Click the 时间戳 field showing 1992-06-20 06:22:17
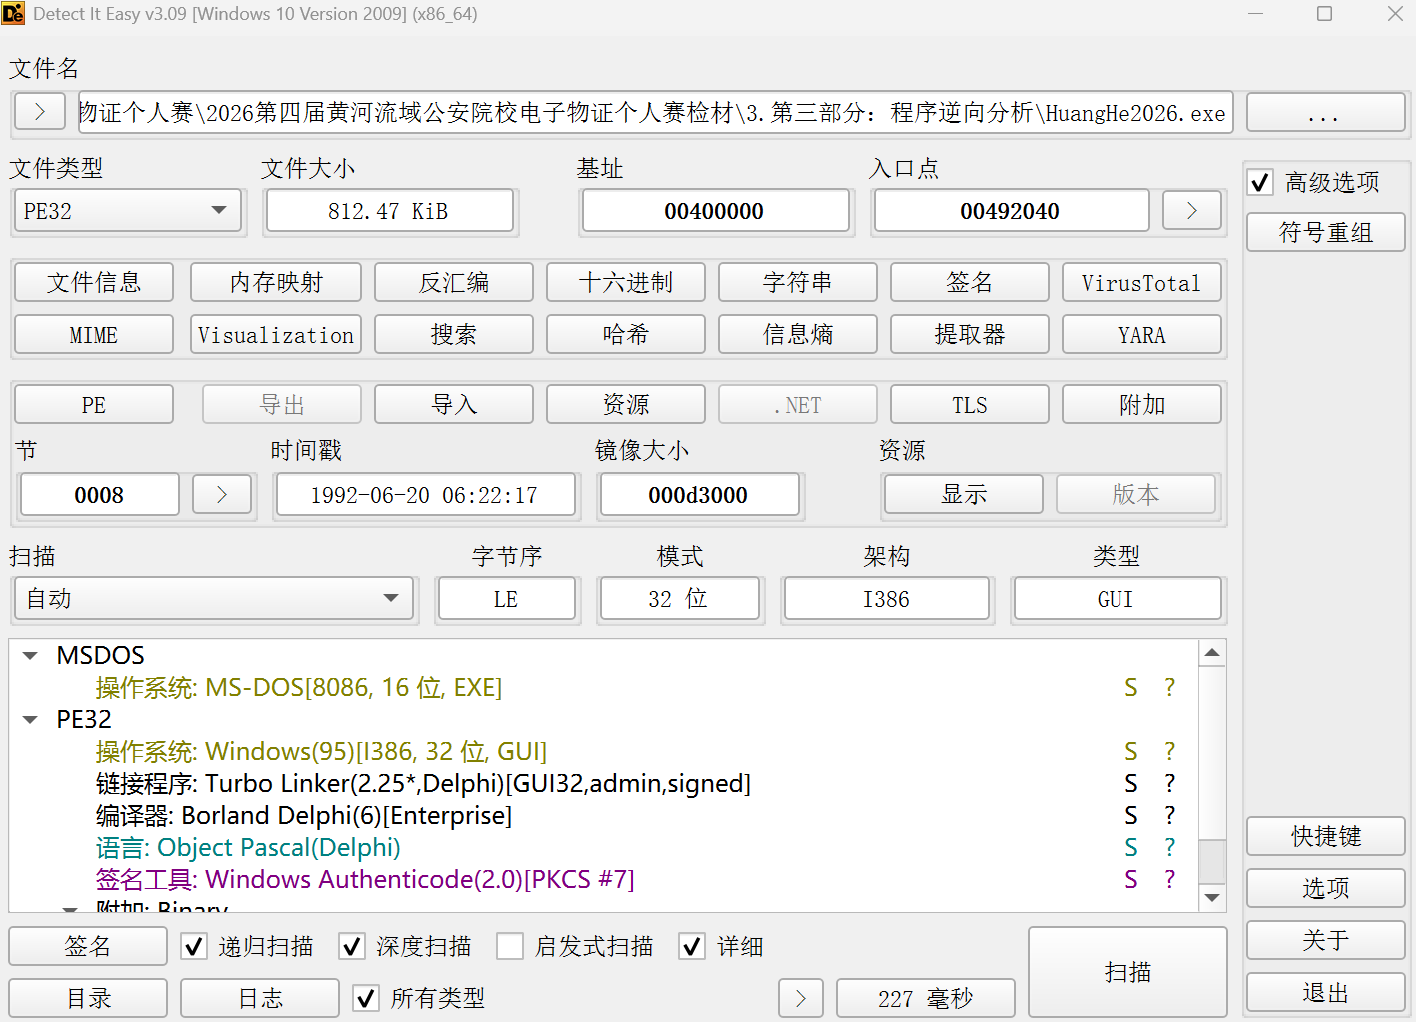This screenshot has height=1022, width=1416. tap(426, 495)
